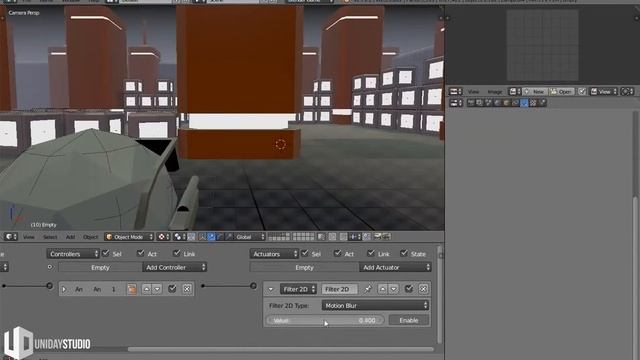Click the OpenGL render animation icon
The height and width of the screenshot is (360, 640).
pos(386,237)
